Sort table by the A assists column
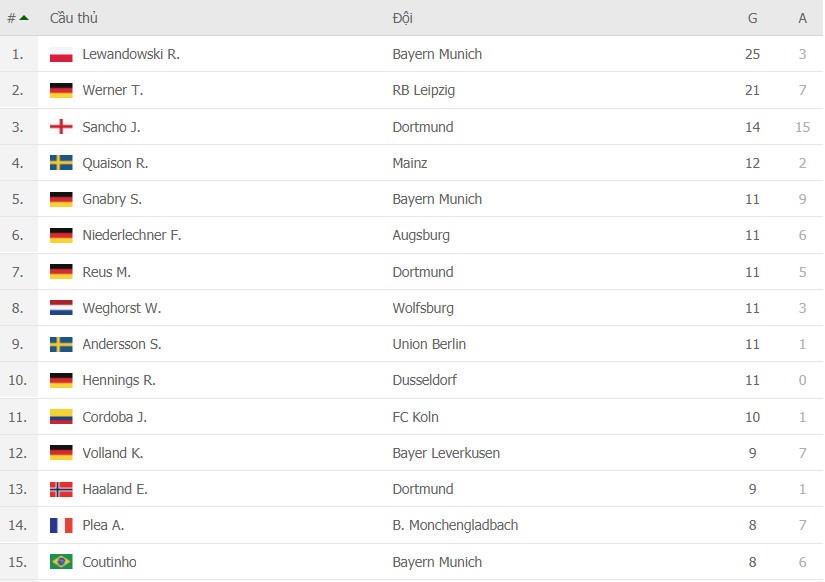Image resolution: width=825 pixels, height=582 pixels. (802, 18)
